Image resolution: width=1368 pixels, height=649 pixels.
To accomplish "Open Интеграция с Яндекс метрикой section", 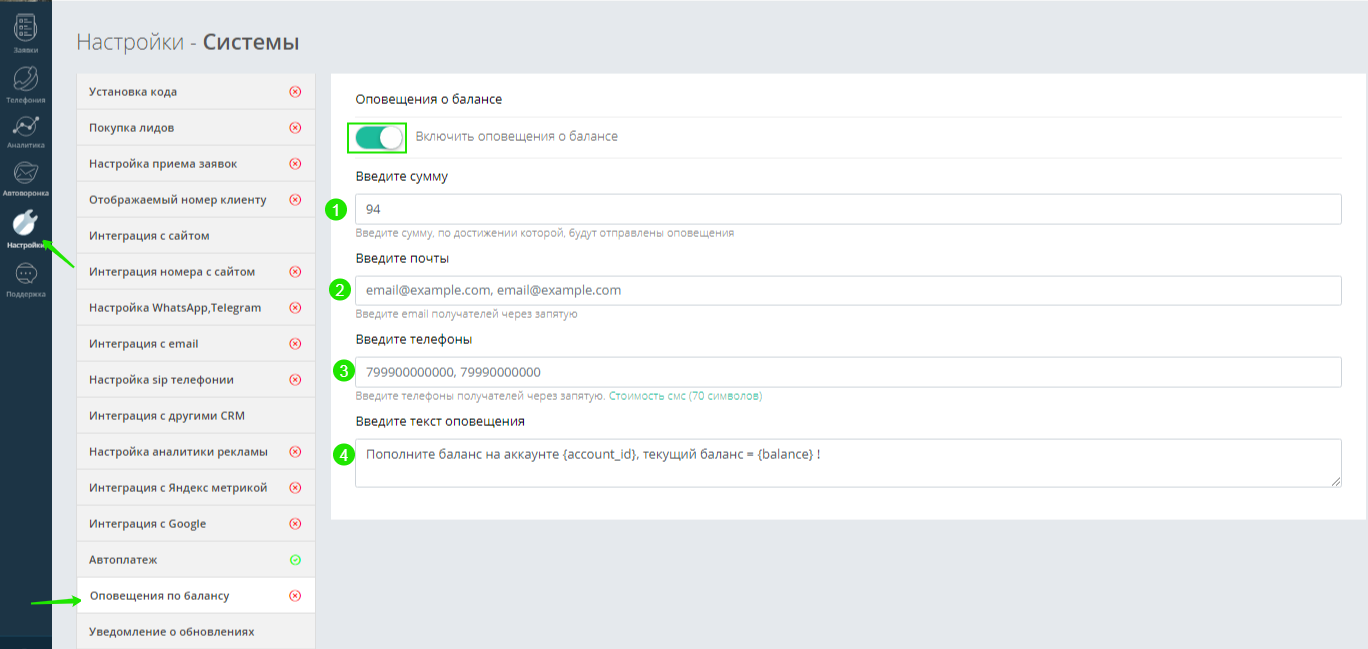I will 196,488.
